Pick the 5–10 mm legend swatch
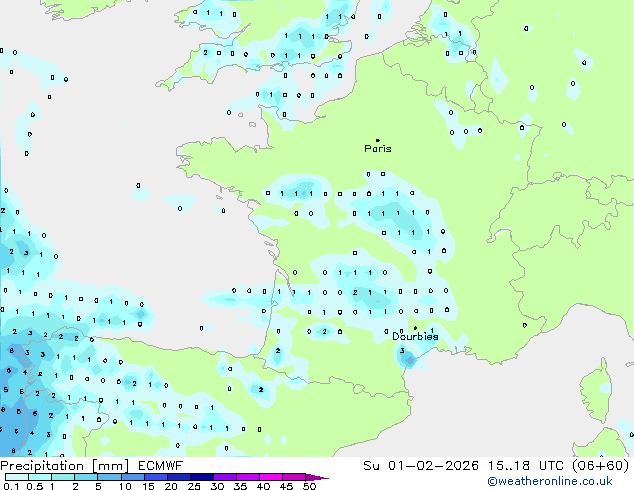This screenshot has height=490, width=634. (x=109, y=477)
